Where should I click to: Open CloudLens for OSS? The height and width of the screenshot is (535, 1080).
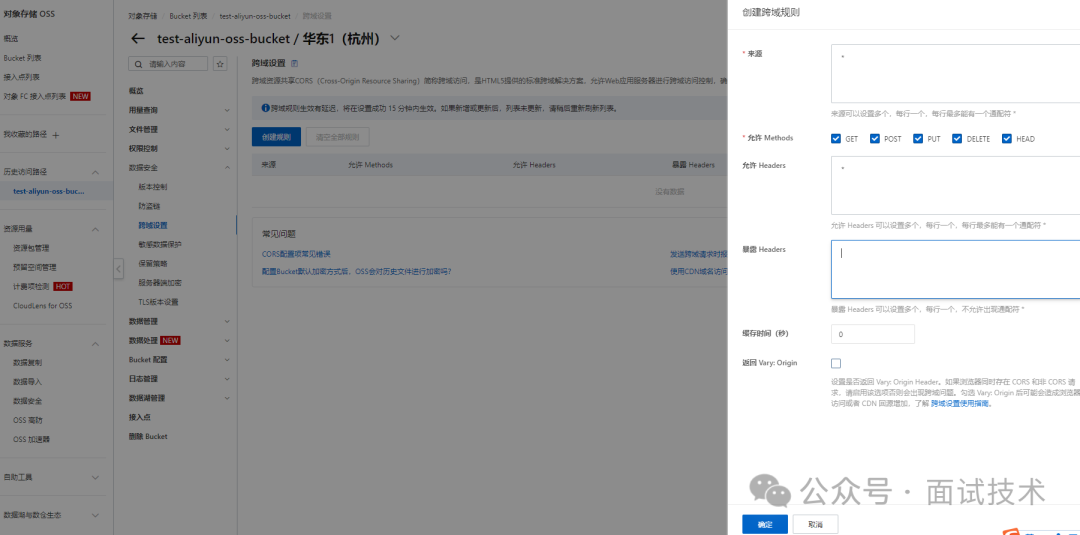point(42,306)
